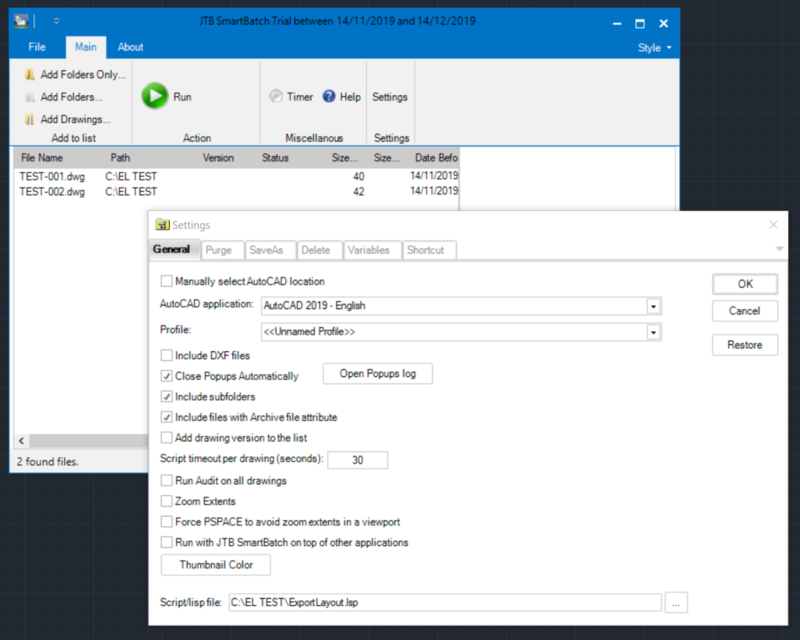
Task: Click the Add Folders Only icon
Action: pos(29,75)
